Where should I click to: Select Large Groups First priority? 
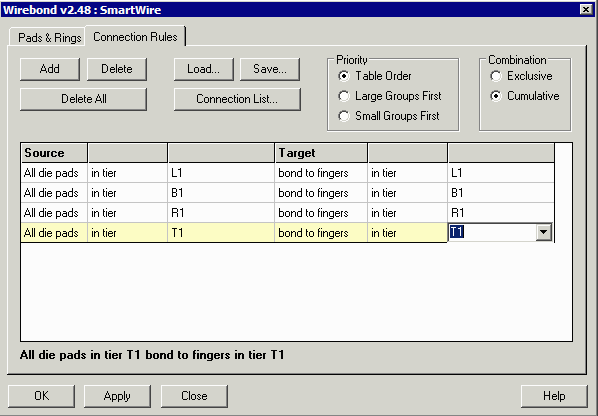[390, 96]
